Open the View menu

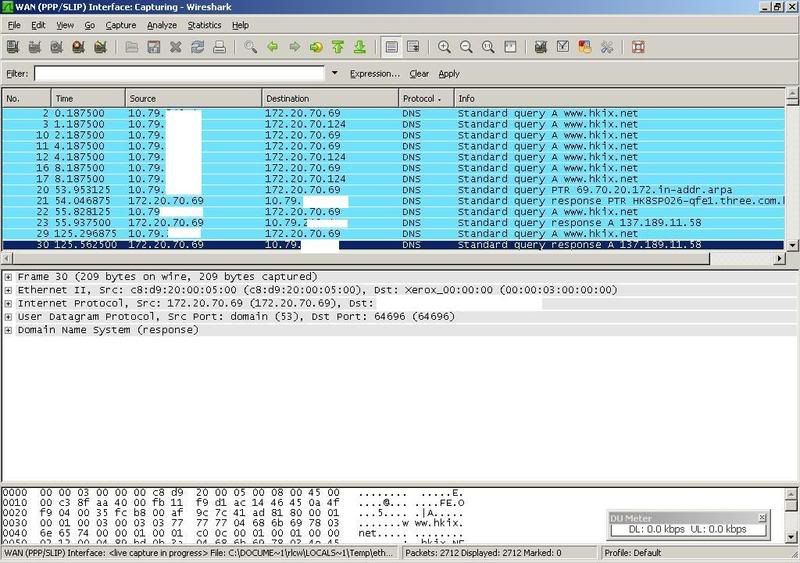coord(65,25)
